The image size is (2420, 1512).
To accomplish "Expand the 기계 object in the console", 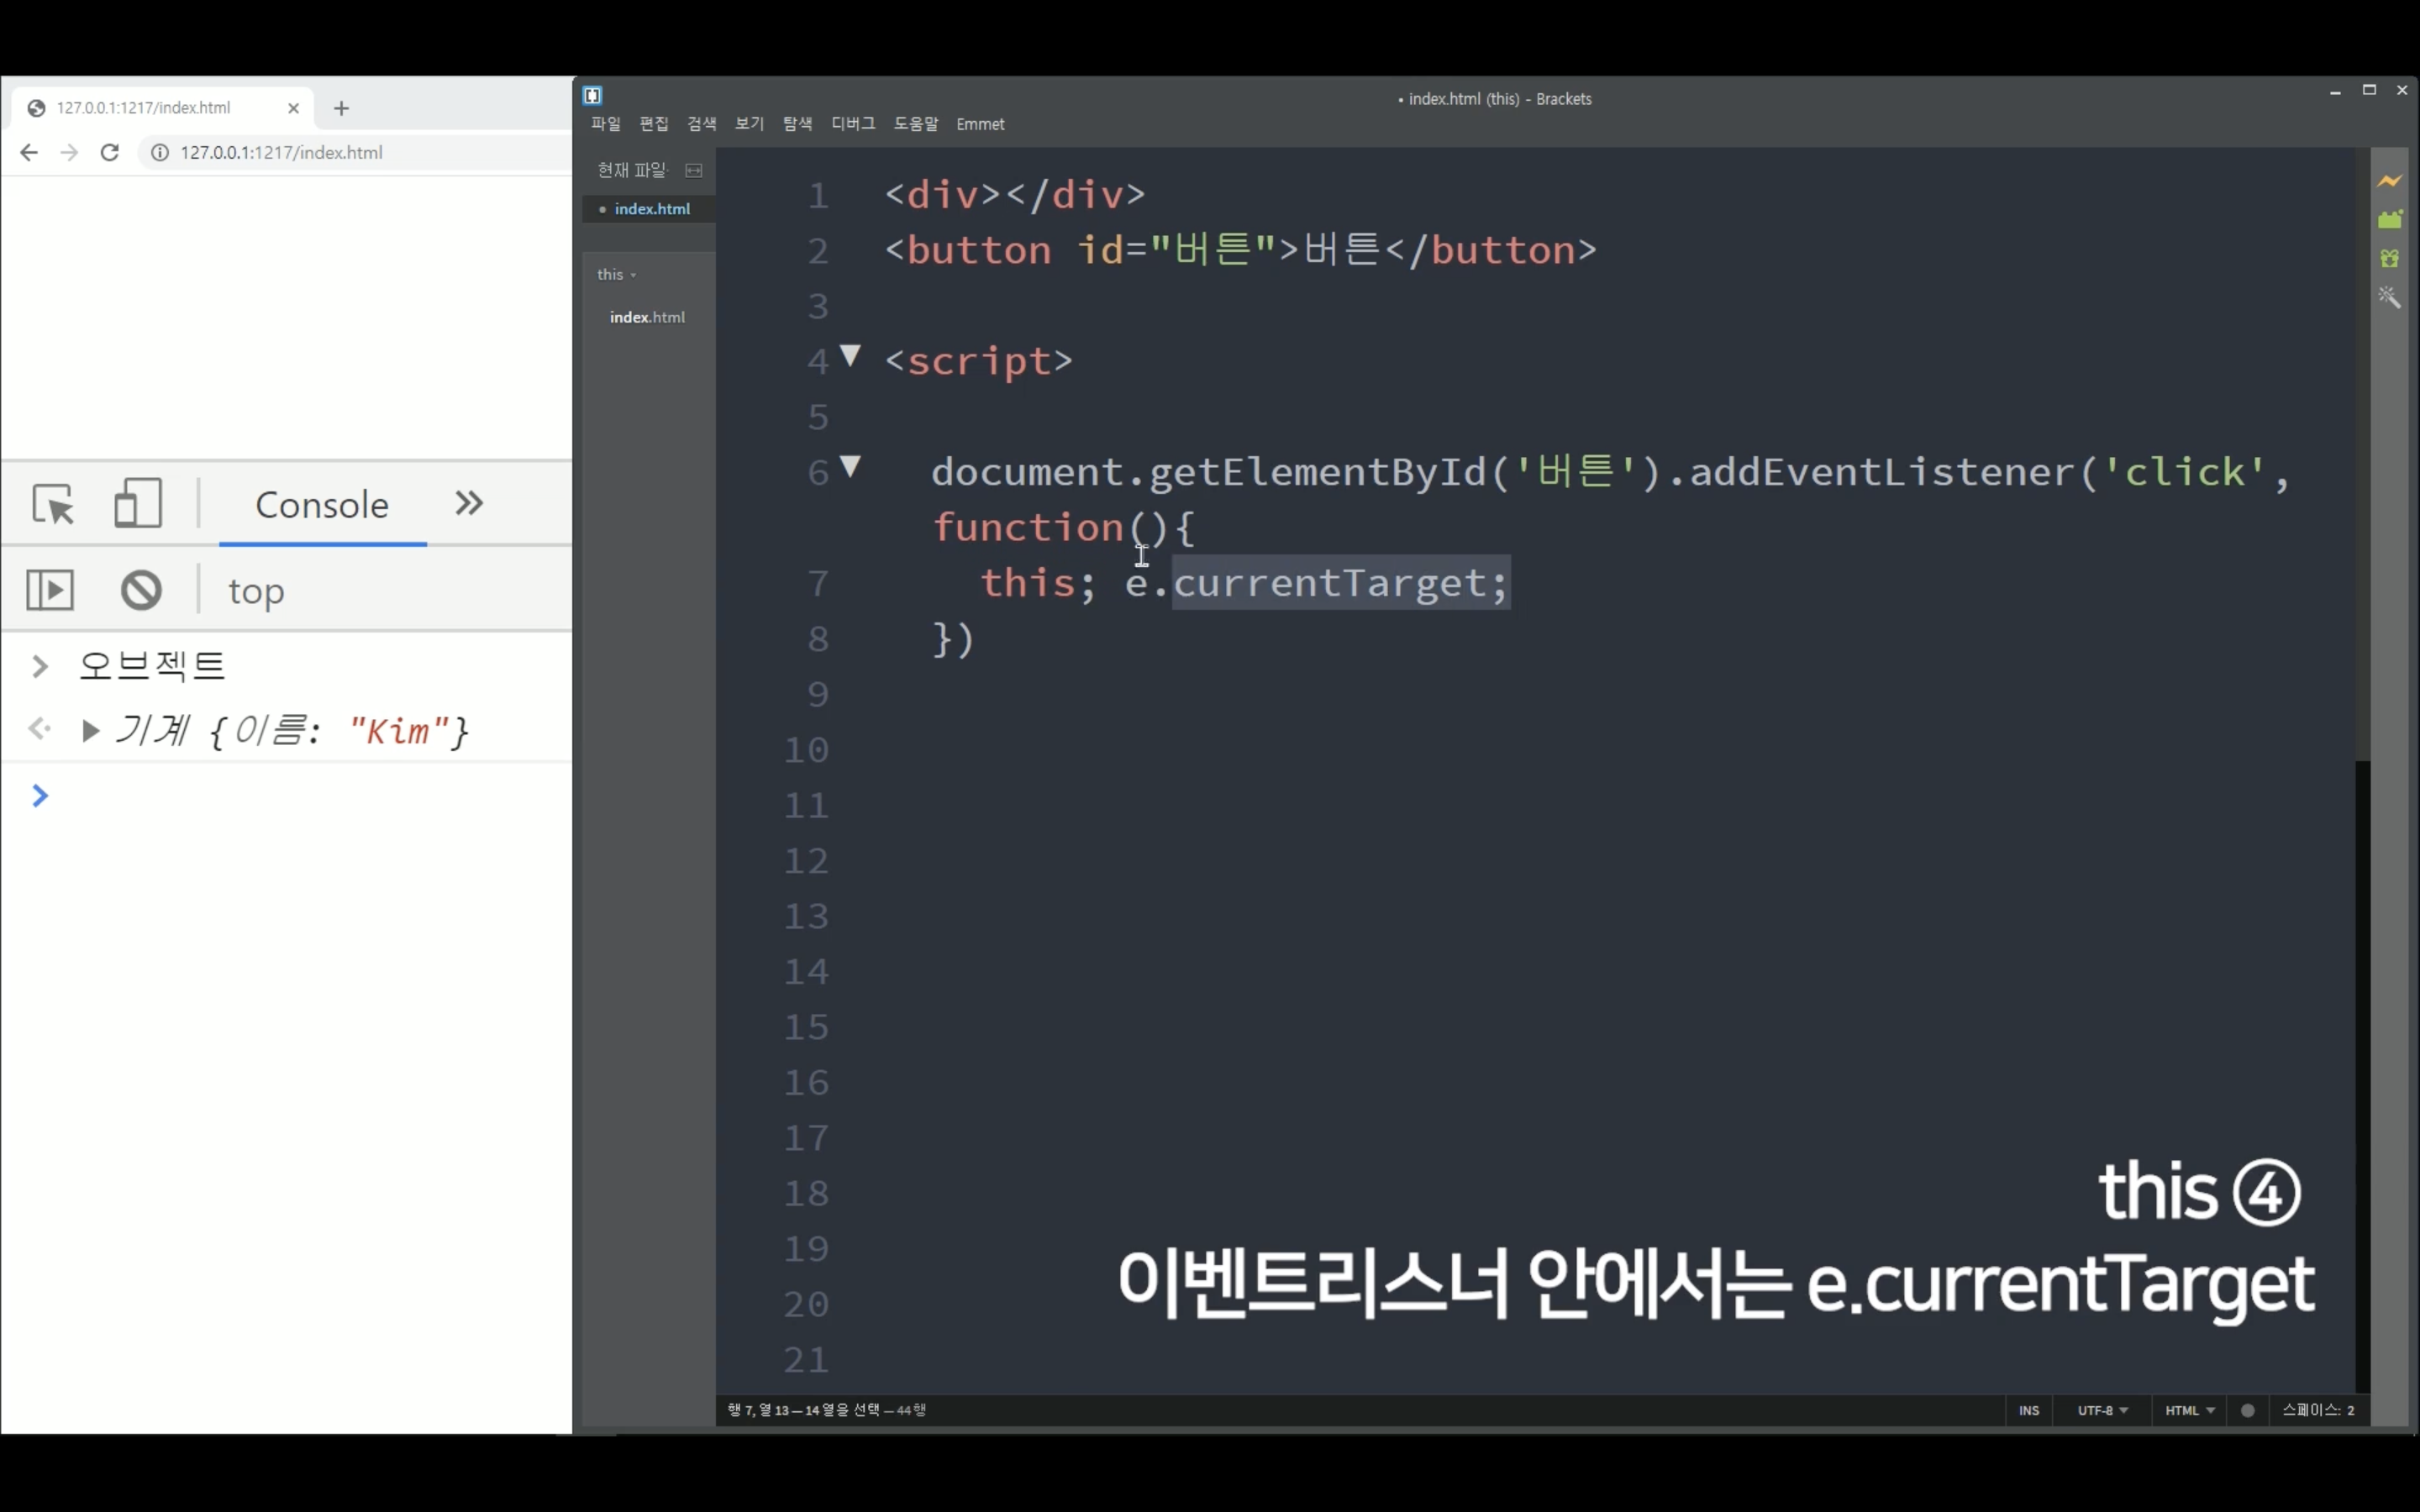I will pos(89,732).
